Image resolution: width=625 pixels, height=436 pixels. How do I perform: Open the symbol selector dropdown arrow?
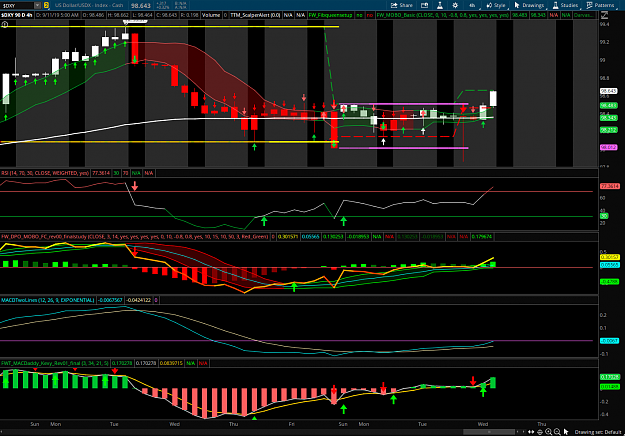[37, 5]
